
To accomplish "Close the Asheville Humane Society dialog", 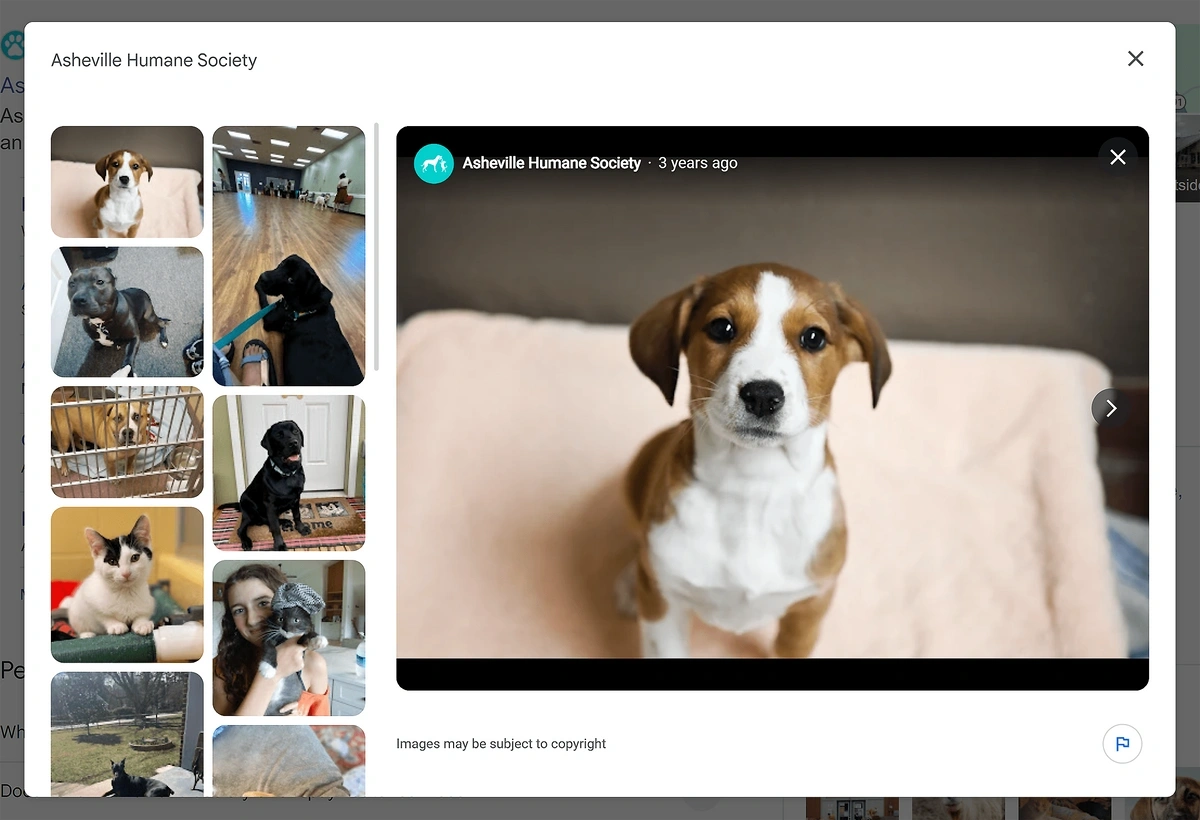I will coord(1135,59).
